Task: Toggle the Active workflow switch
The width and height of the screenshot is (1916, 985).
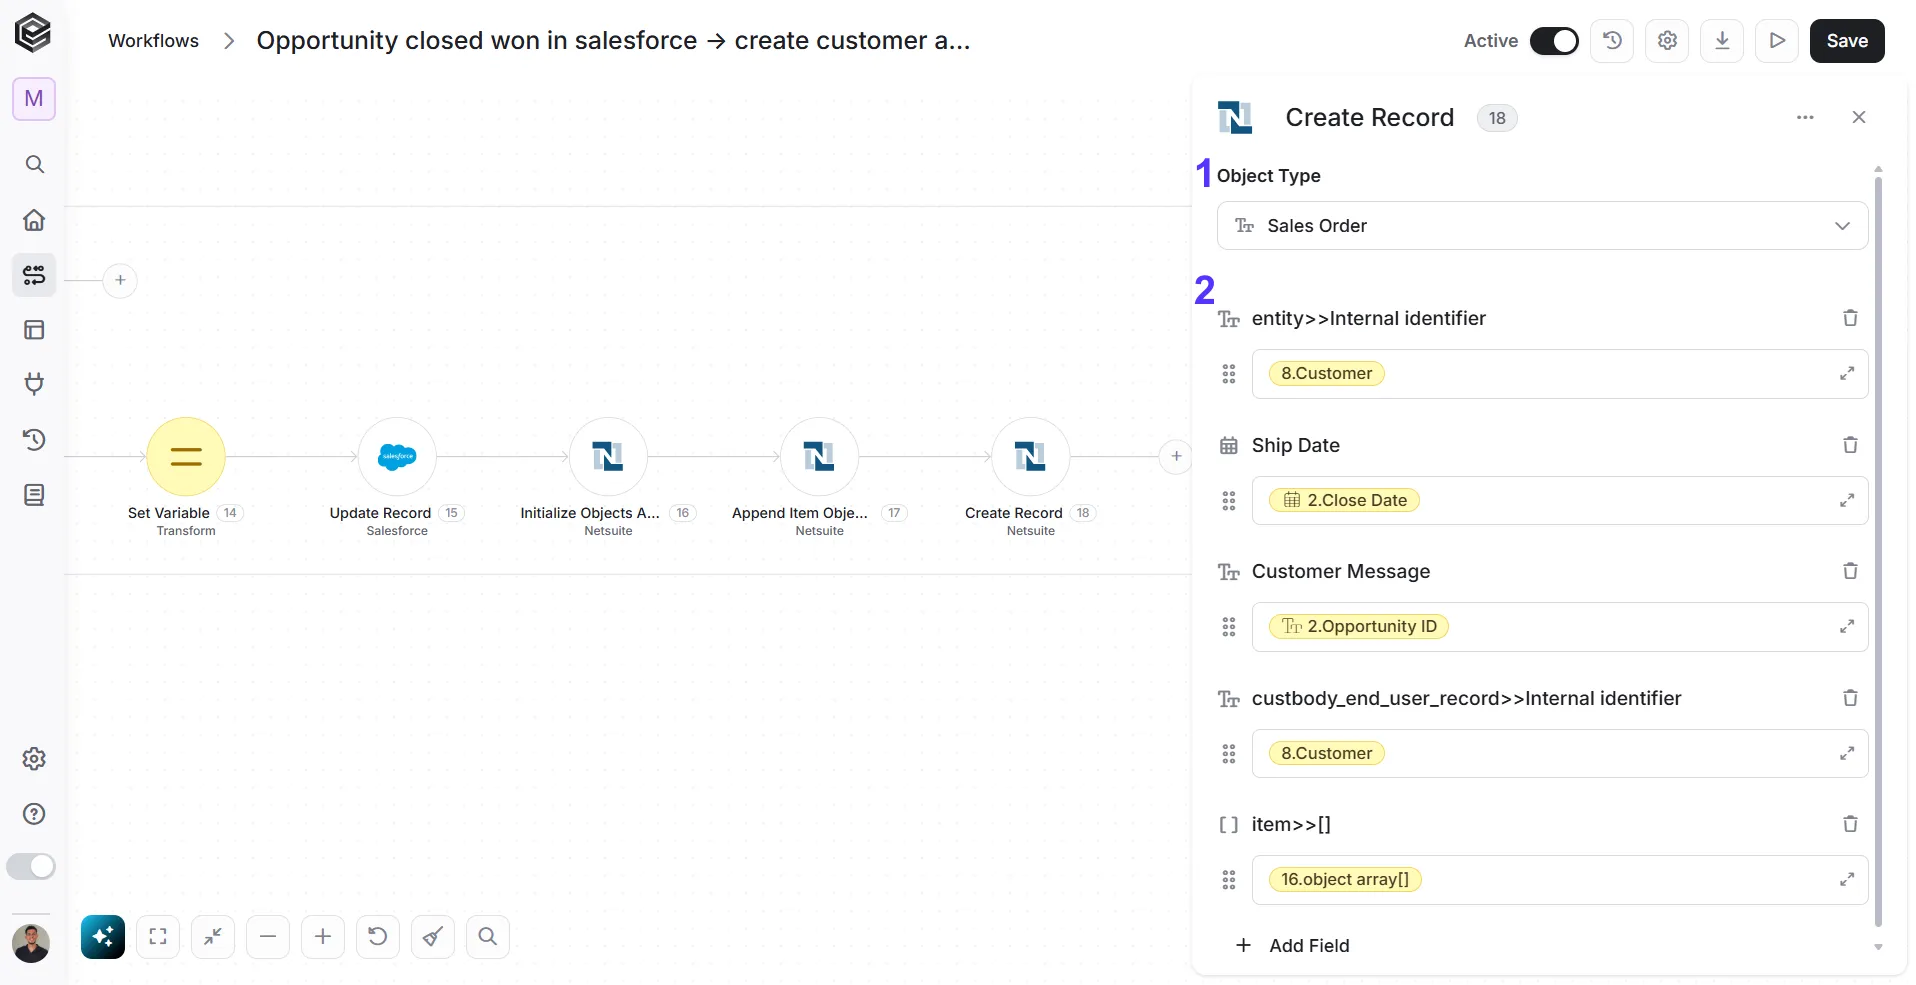Action: click(x=1554, y=41)
